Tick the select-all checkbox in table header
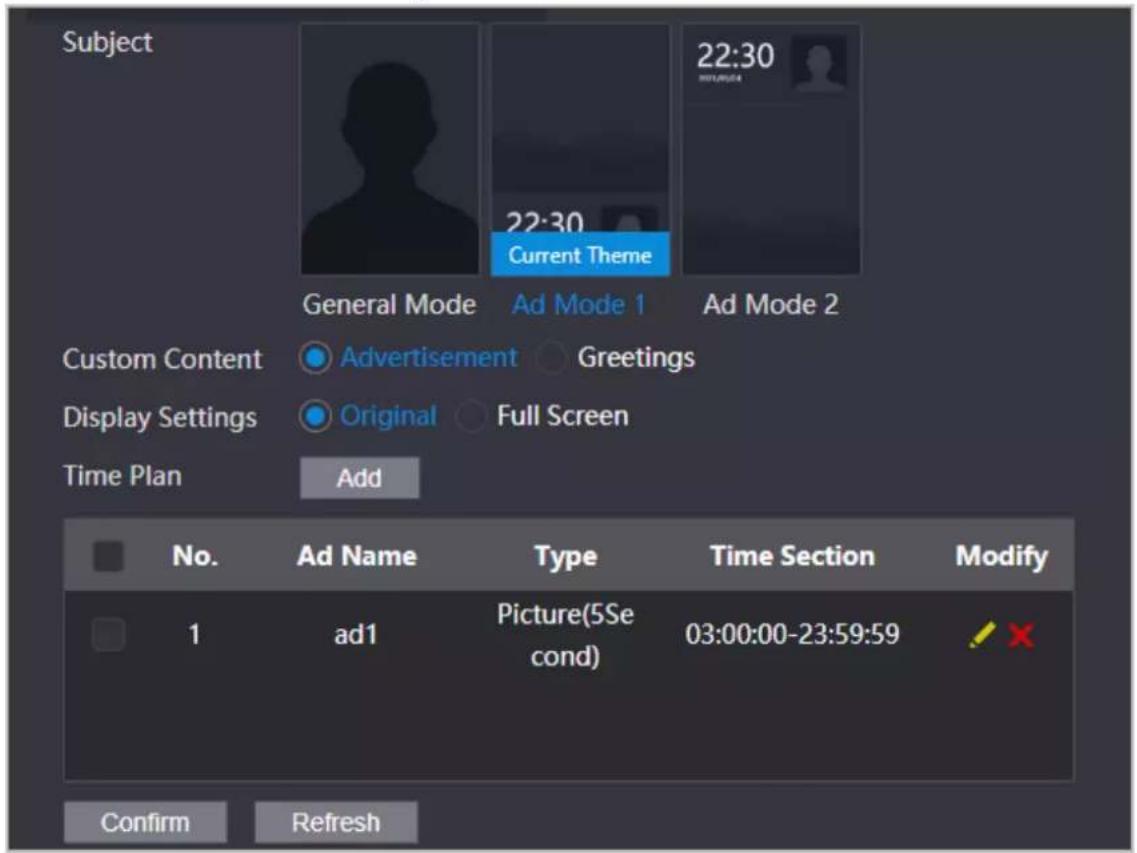Image resolution: width=1137 pixels, height=853 pixels. click(109, 556)
